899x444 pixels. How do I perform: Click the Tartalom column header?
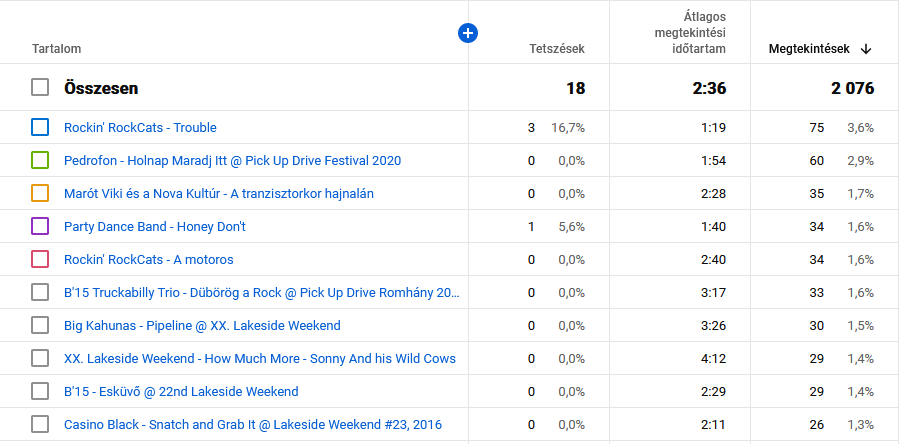(57, 49)
